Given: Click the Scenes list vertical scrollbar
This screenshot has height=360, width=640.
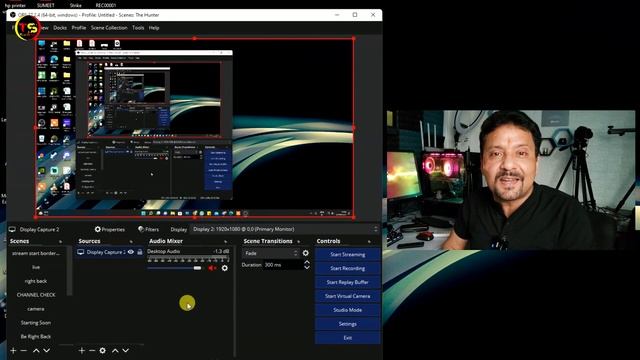Looking at the screenshot, I should click(69, 271).
